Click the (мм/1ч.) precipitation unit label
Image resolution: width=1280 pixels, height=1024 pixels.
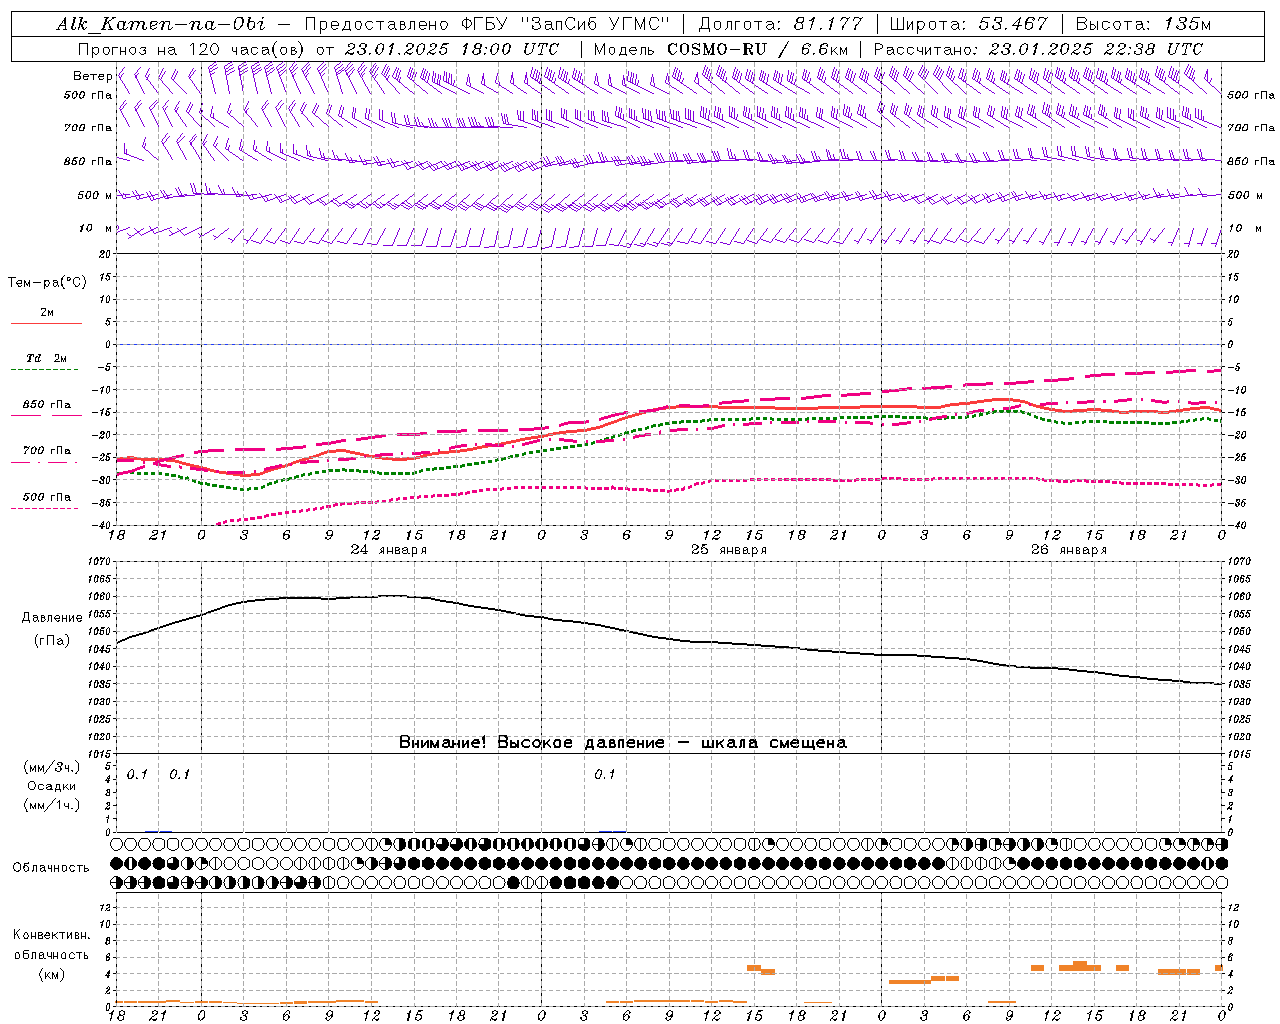tap(52, 805)
